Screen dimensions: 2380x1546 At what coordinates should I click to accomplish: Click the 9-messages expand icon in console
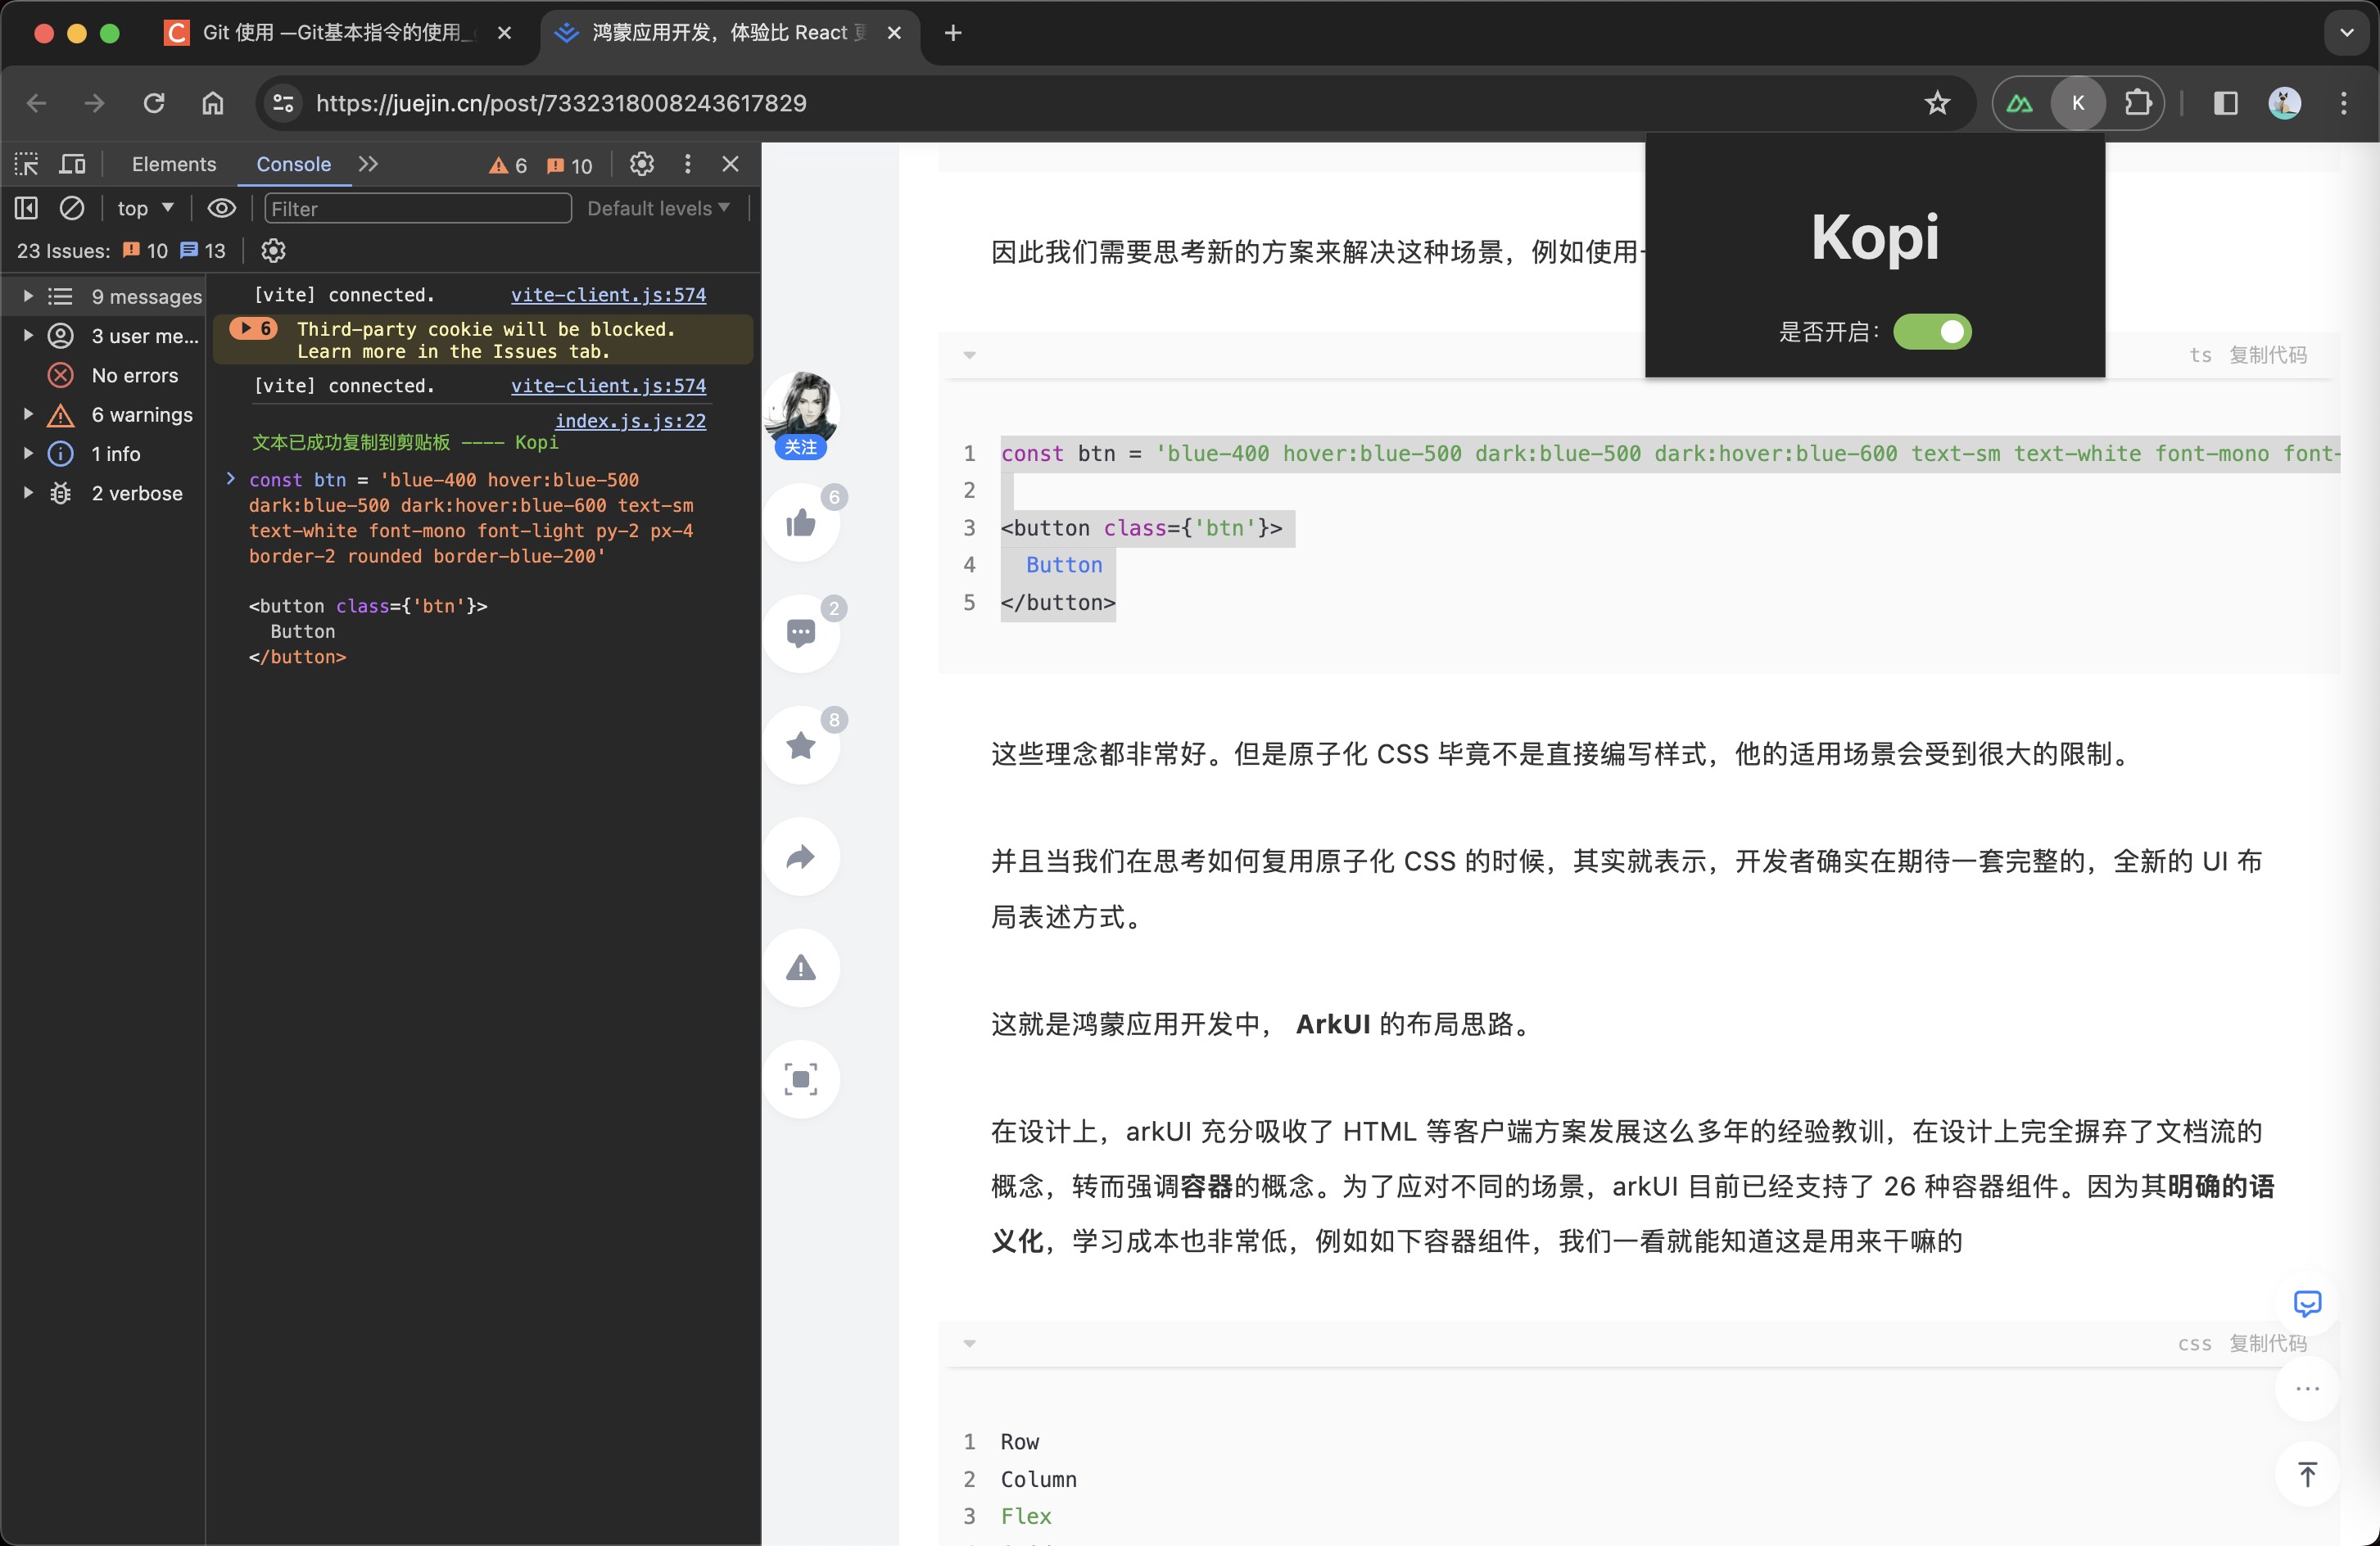(x=26, y=295)
